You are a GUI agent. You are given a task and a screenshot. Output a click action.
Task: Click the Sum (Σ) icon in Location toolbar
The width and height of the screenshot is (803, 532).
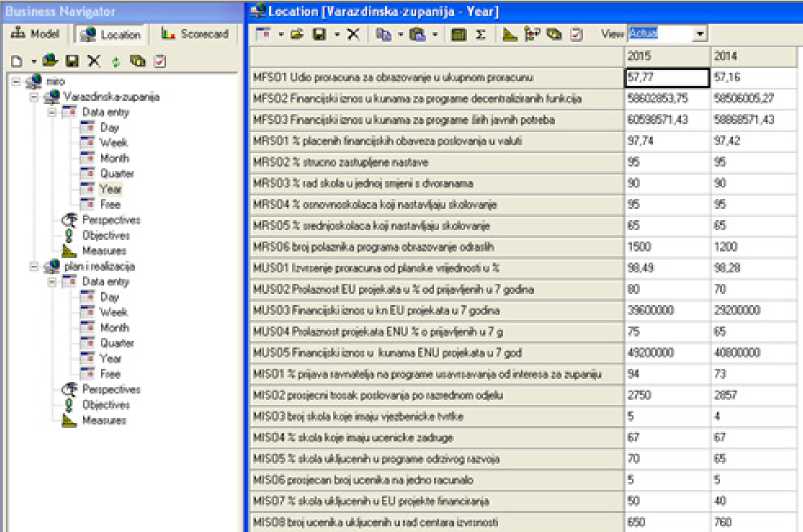[x=480, y=34]
